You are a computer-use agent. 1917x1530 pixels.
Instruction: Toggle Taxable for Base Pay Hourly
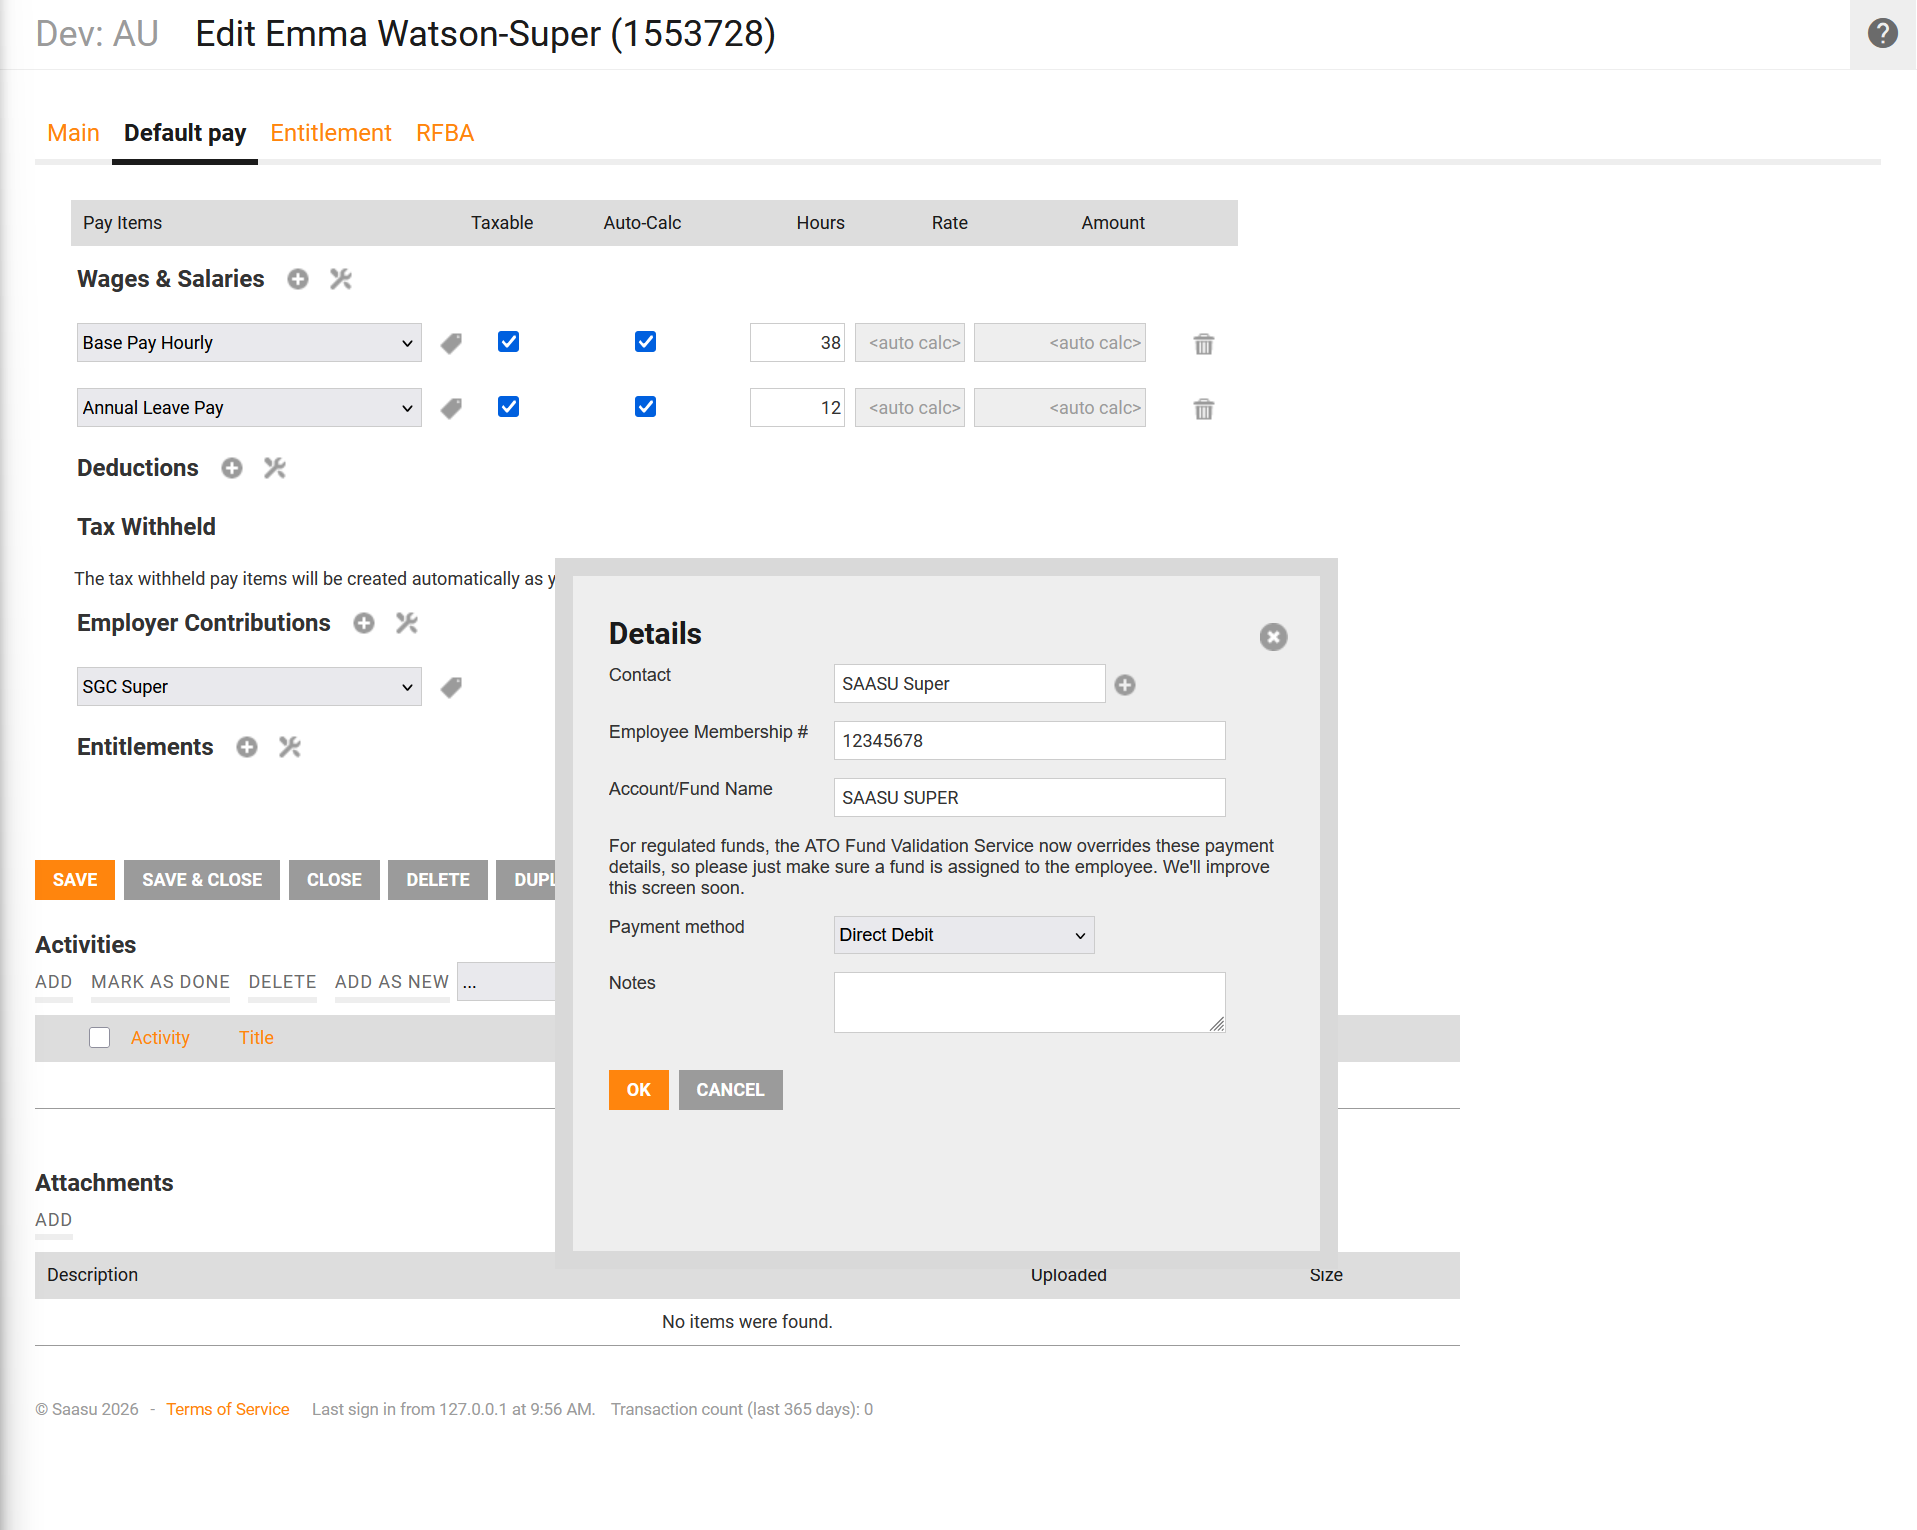508,342
